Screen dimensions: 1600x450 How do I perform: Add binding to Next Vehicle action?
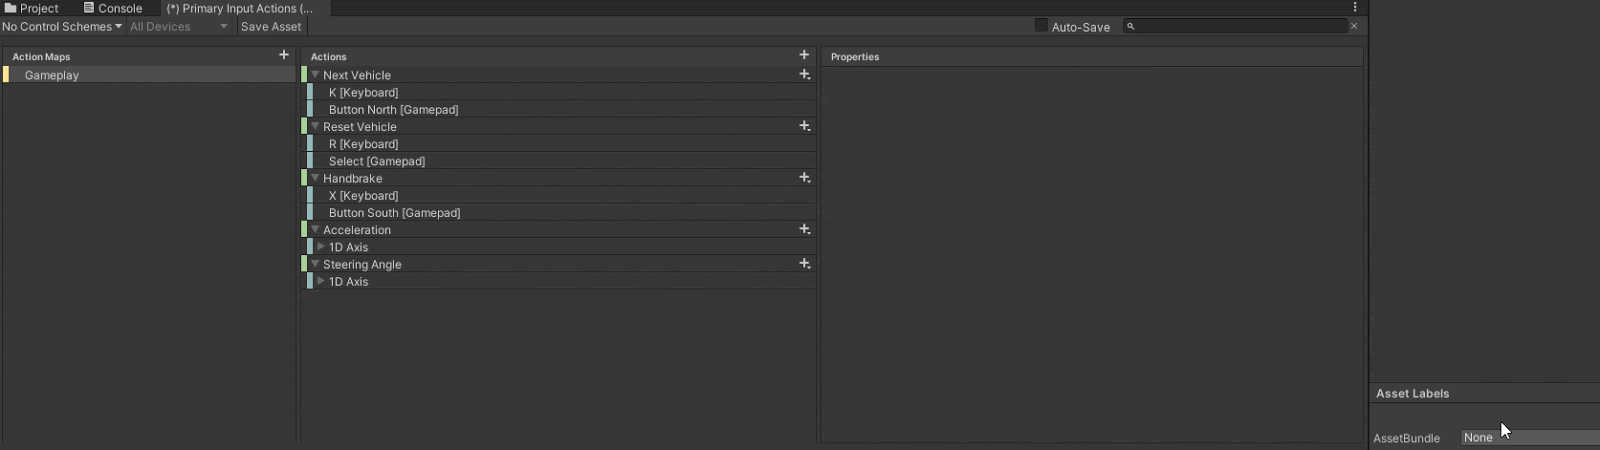point(804,75)
